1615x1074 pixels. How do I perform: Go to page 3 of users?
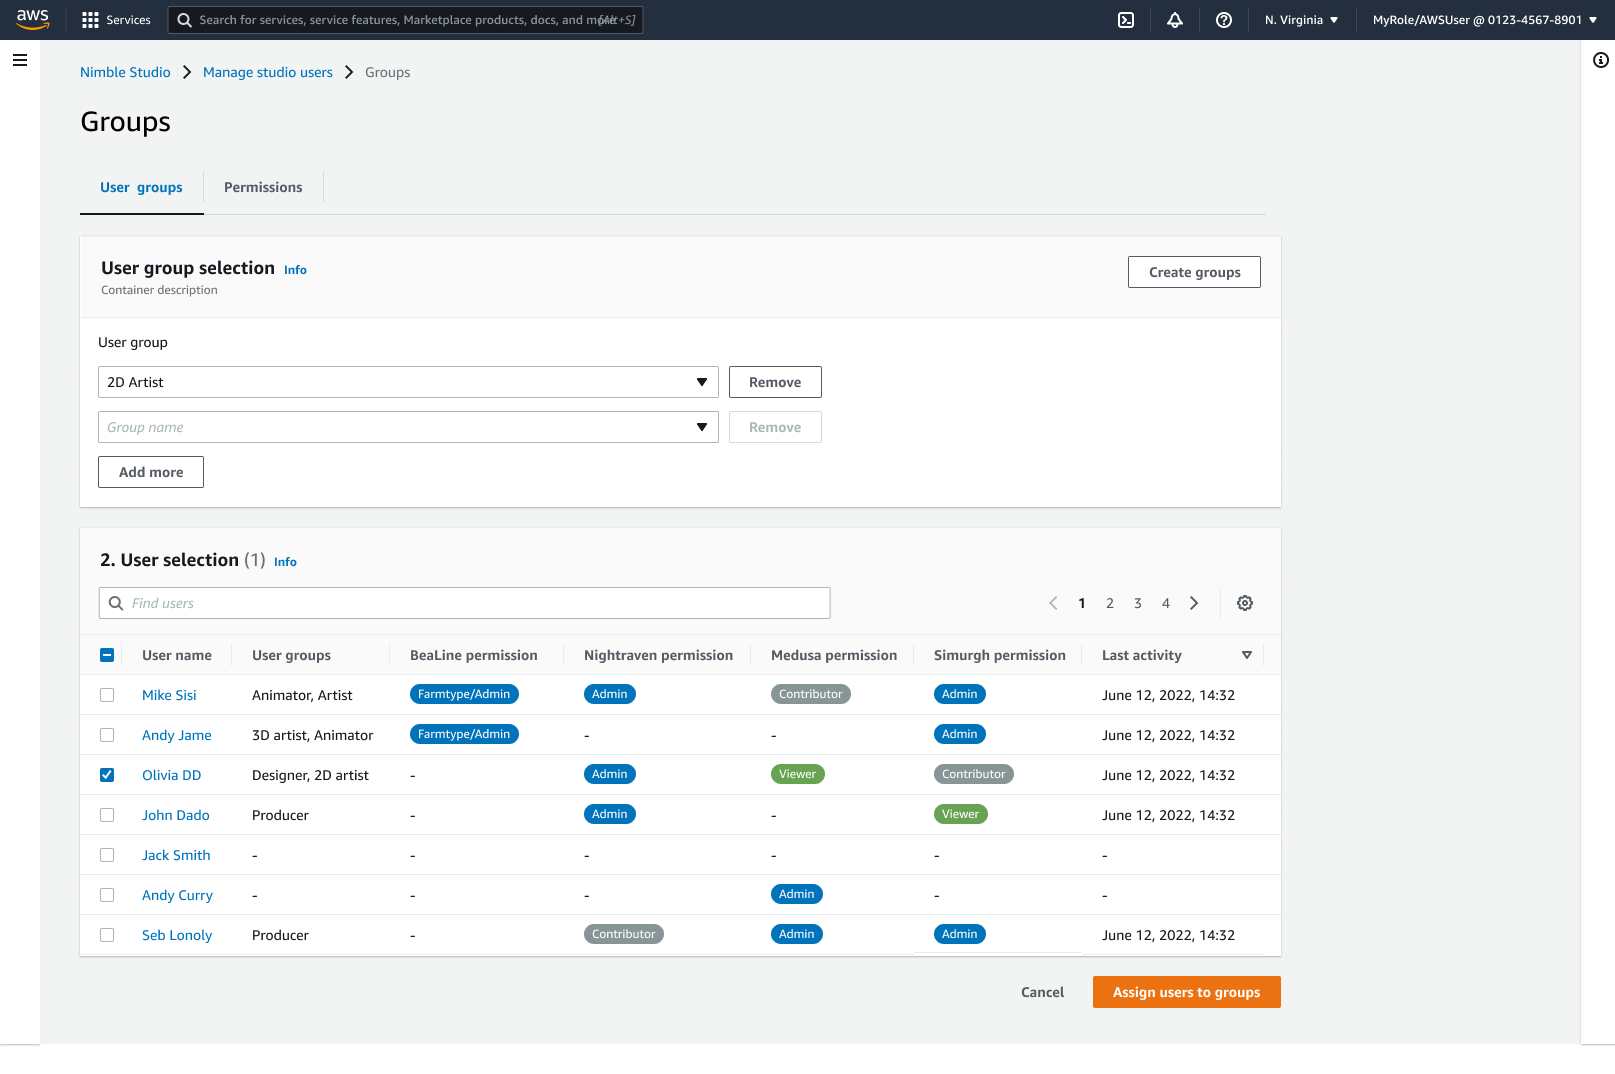[1138, 603]
